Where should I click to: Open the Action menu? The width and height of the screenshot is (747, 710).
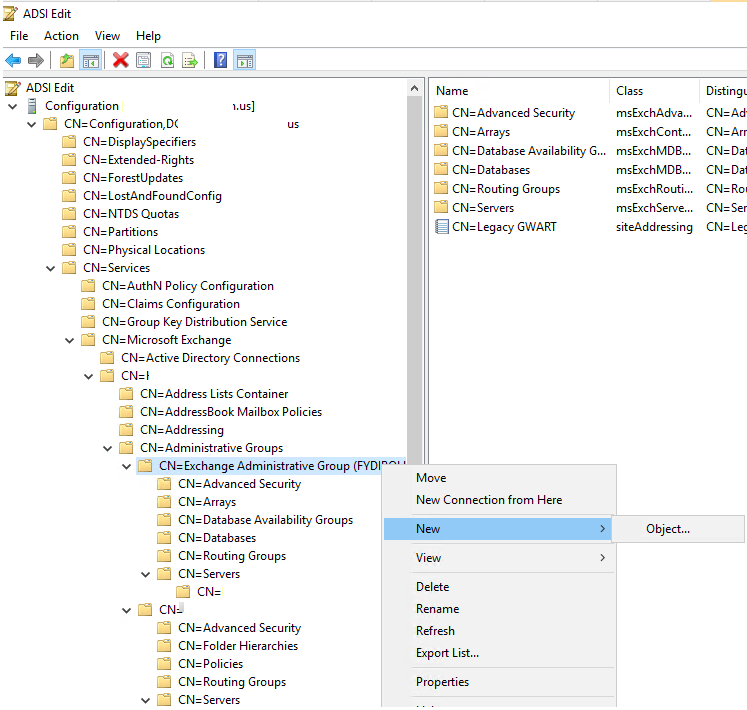(x=61, y=36)
